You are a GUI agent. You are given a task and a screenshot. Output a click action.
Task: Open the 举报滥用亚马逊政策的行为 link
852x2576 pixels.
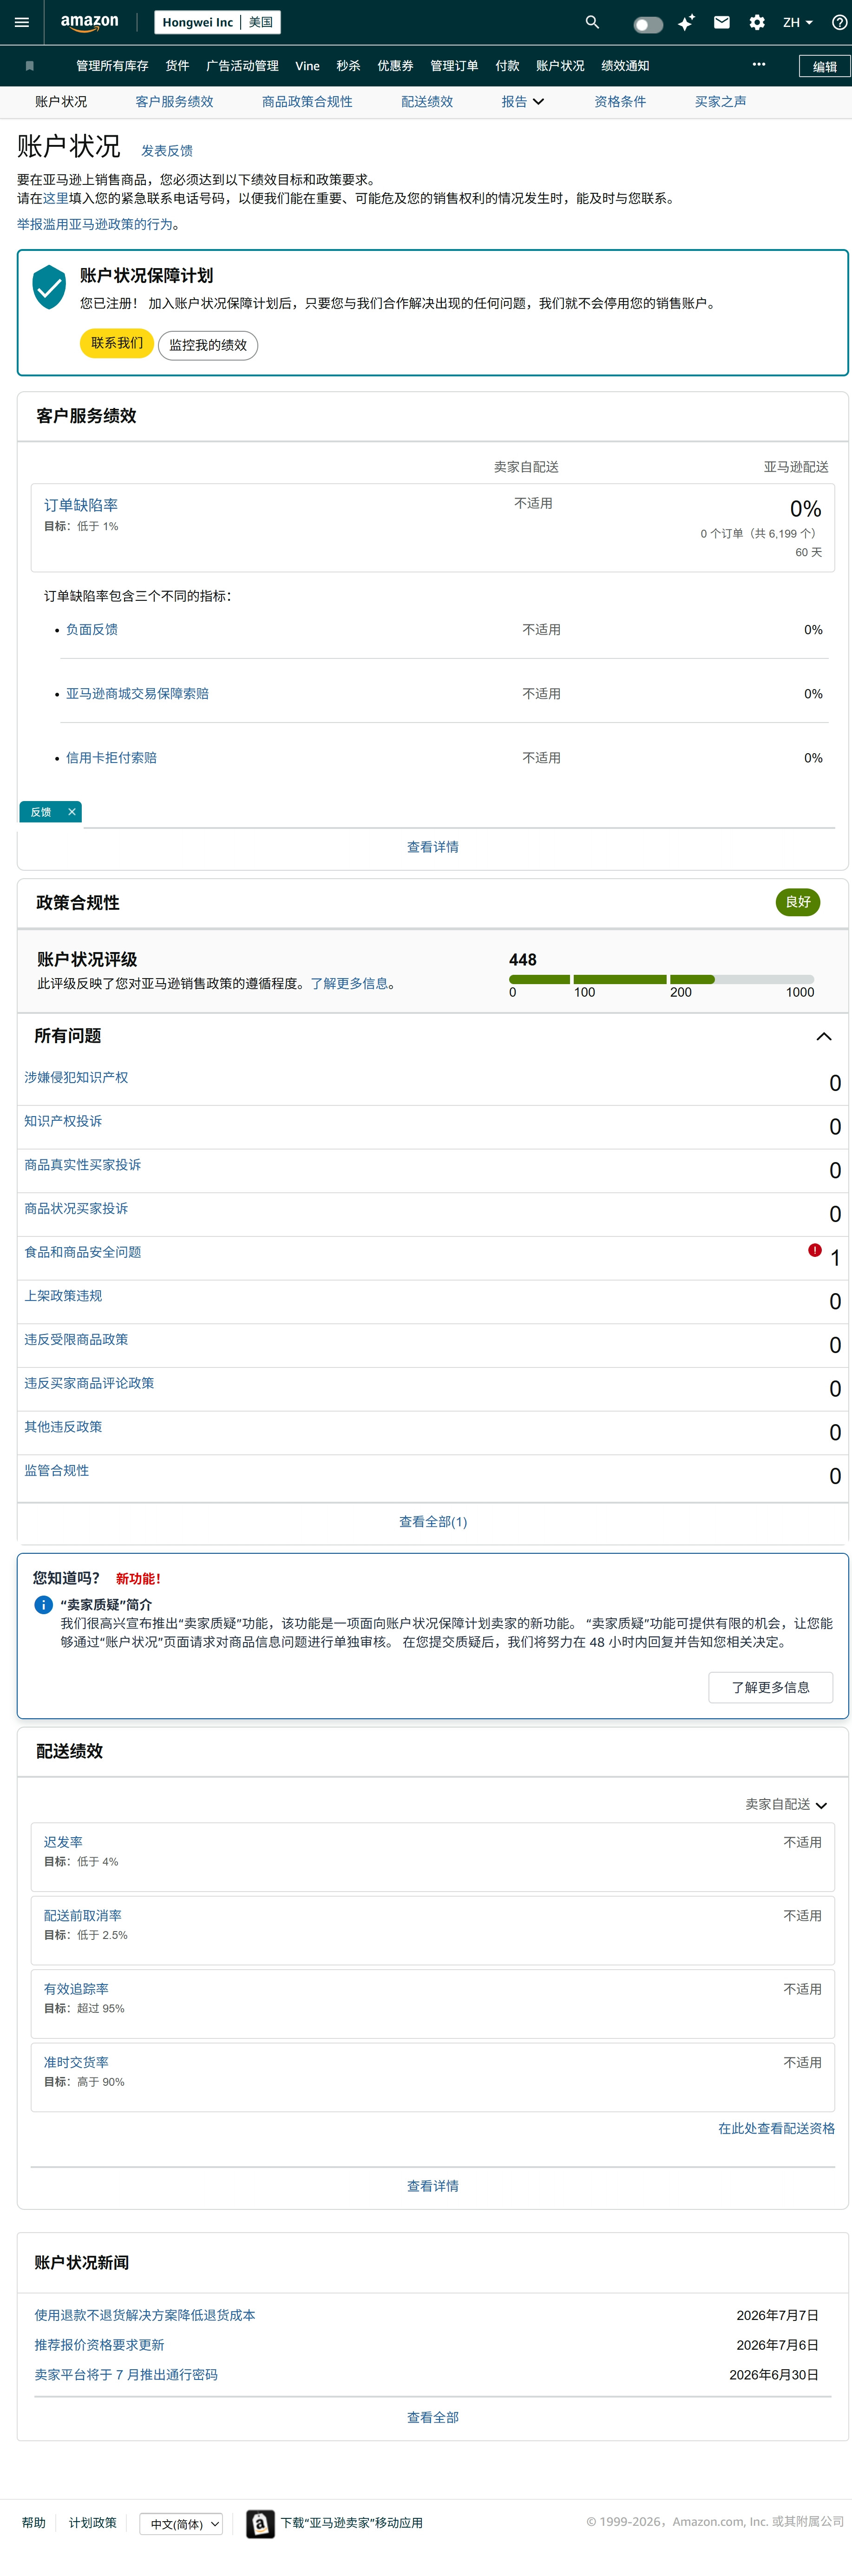[95, 224]
